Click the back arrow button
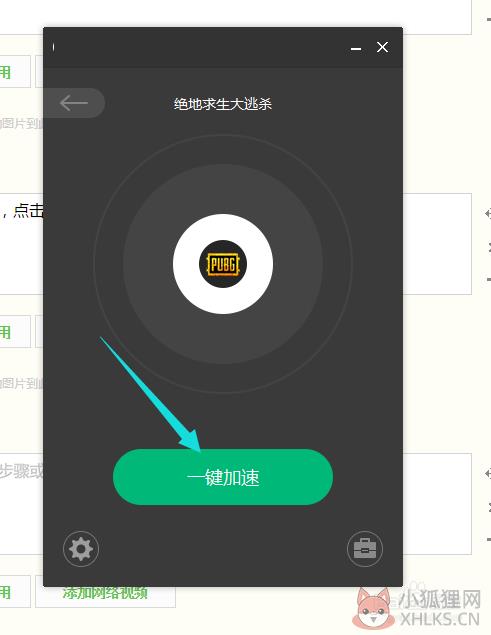This screenshot has width=491, height=635. tap(74, 103)
